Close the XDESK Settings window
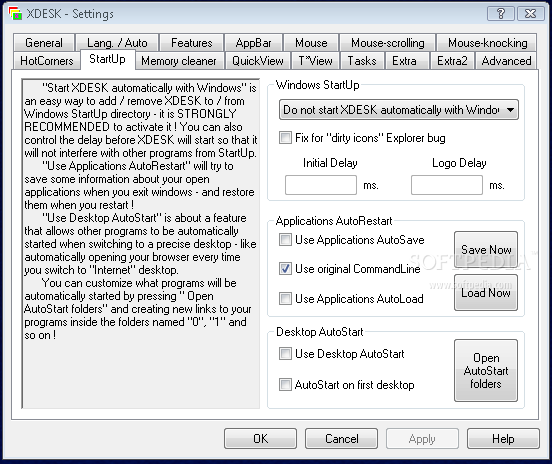The height and width of the screenshot is (464, 552). coord(530,14)
